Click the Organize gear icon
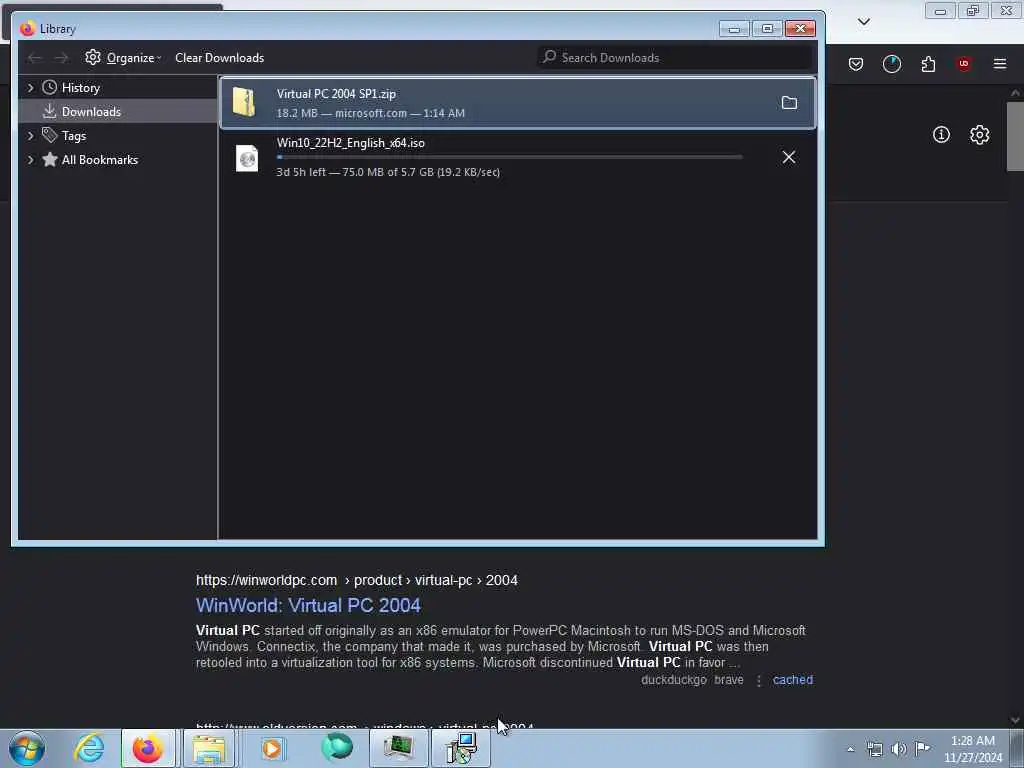This screenshot has width=1024, height=768. click(93, 57)
